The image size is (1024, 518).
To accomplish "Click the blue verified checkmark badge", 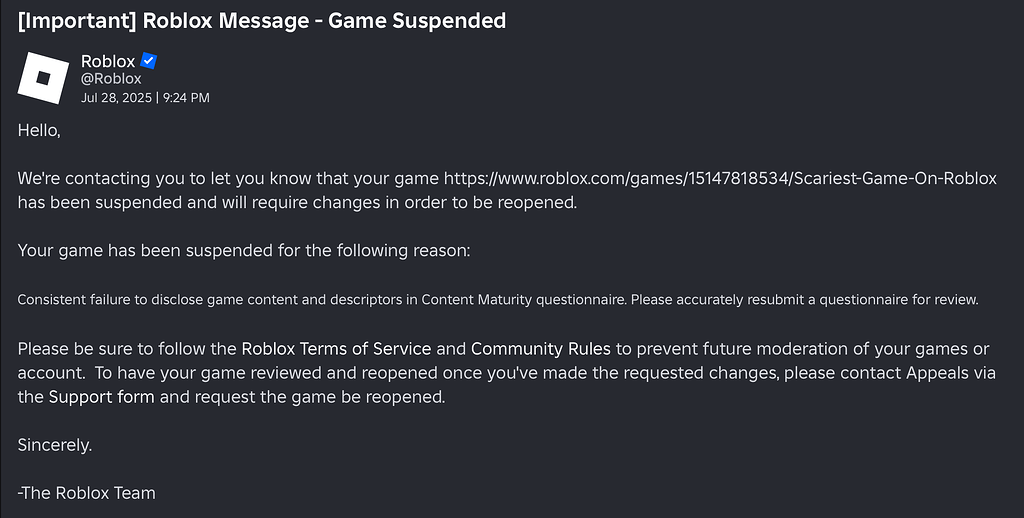I will pos(149,61).
